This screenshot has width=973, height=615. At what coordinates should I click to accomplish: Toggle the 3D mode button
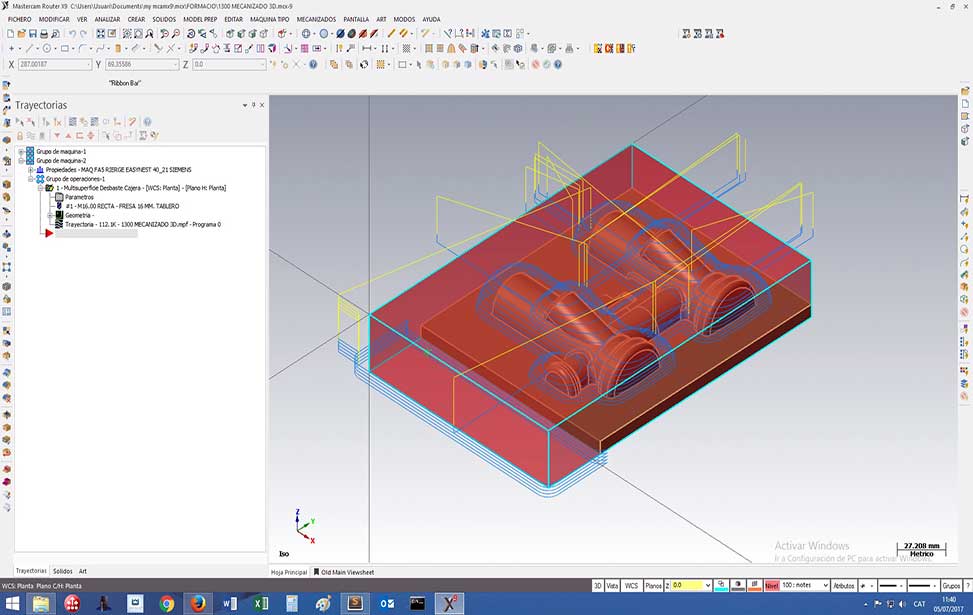tap(598, 585)
